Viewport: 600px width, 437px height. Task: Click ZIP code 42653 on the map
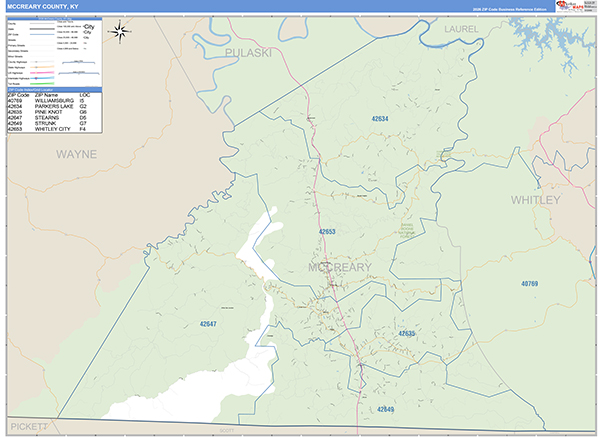pyautogui.click(x=327, y=232)
